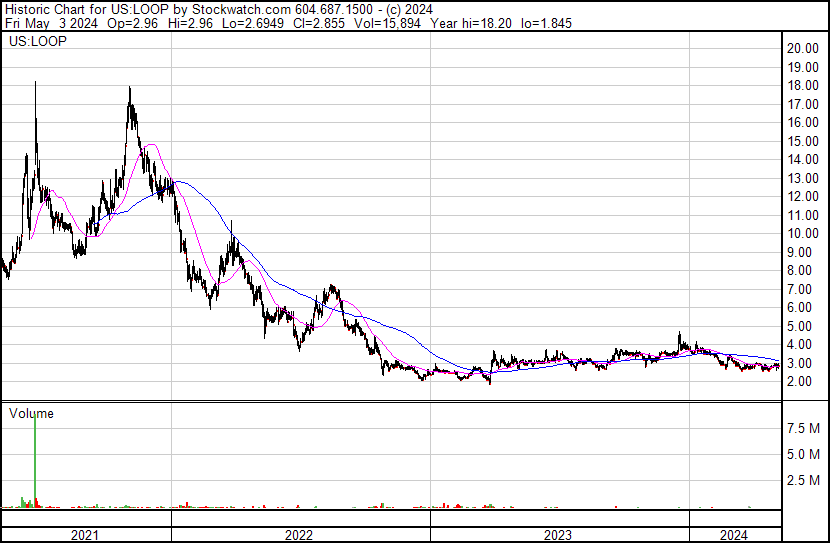Click the 2.5 M volume axis label

(803, 480)
